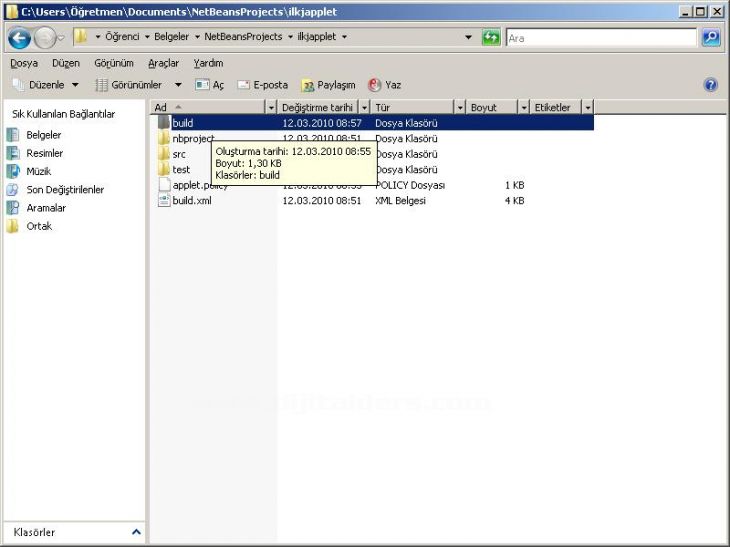Click the Paylaşım toolbar button
The height and width of the screenshot is (547, 730).
[x=328, y=85]
